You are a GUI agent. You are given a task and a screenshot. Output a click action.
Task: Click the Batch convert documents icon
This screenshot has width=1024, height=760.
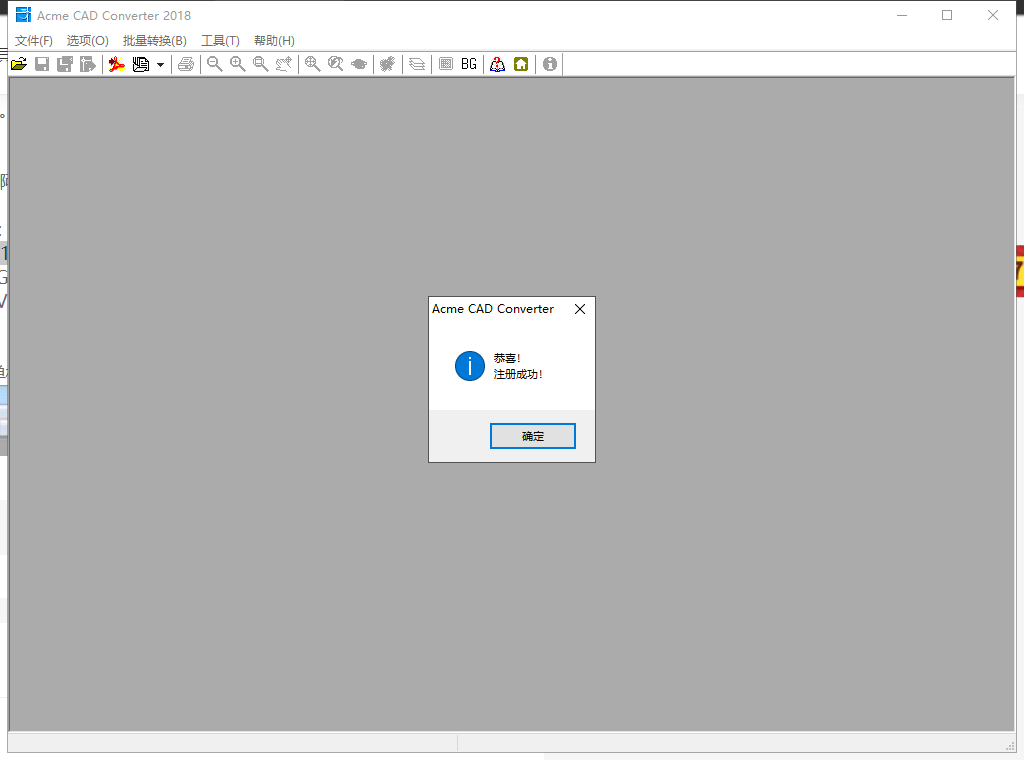pyautogui.click(x=140, y=64)
